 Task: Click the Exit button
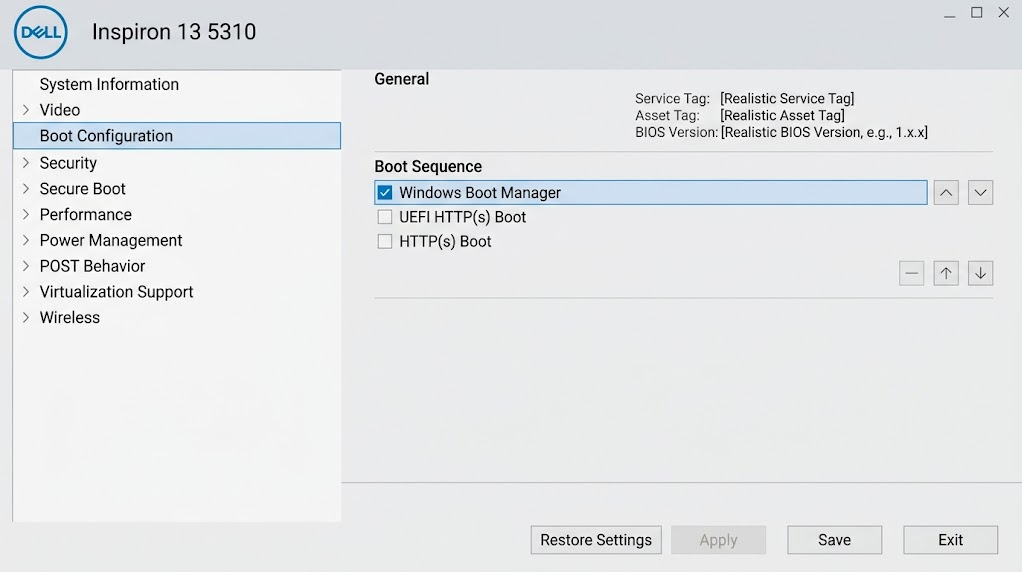(x=950, y=540)
